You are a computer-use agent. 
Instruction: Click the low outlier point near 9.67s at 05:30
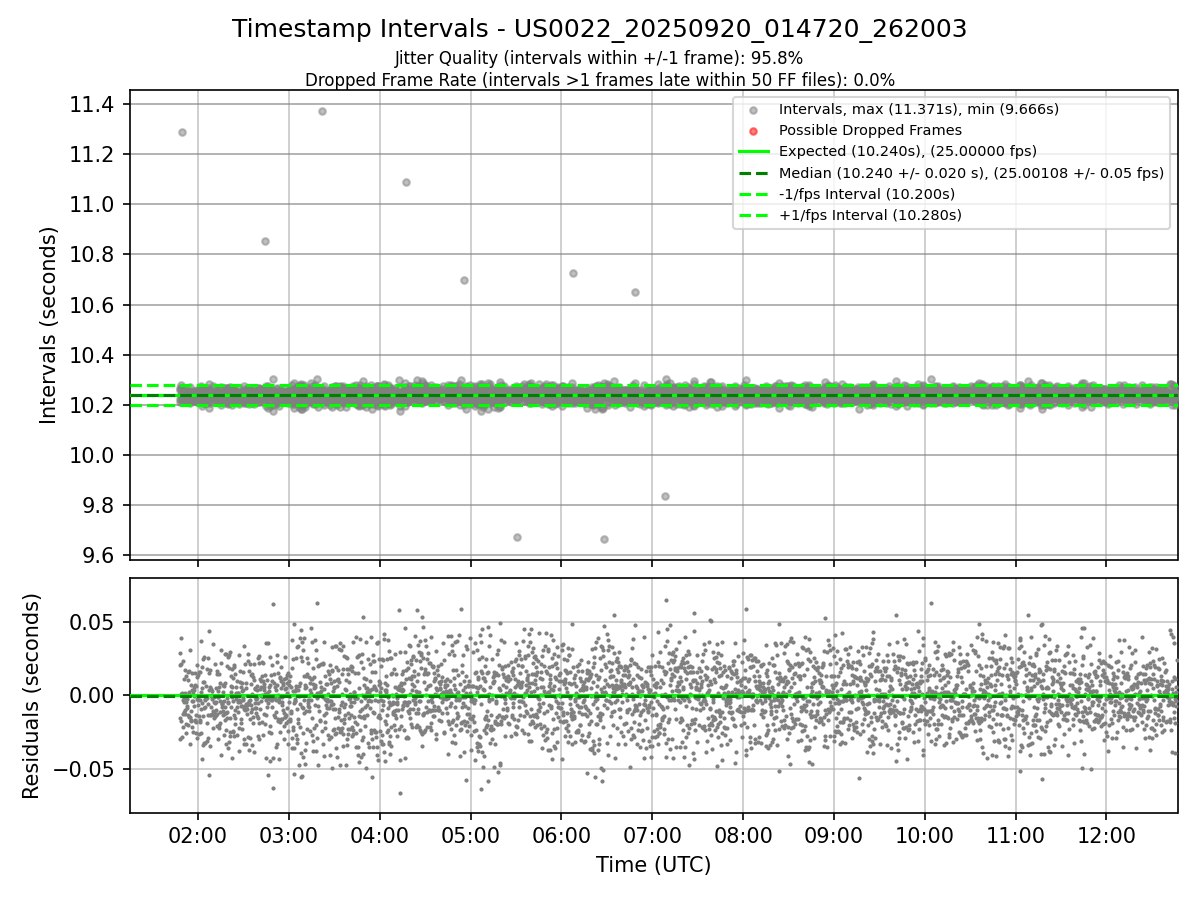(x=517, y=537)
